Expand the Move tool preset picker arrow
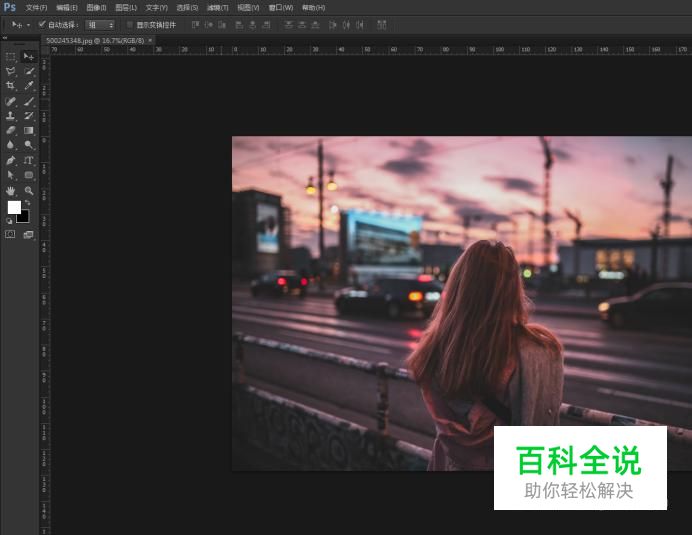This screenshot has height=535, width=692. pos(29,24)
